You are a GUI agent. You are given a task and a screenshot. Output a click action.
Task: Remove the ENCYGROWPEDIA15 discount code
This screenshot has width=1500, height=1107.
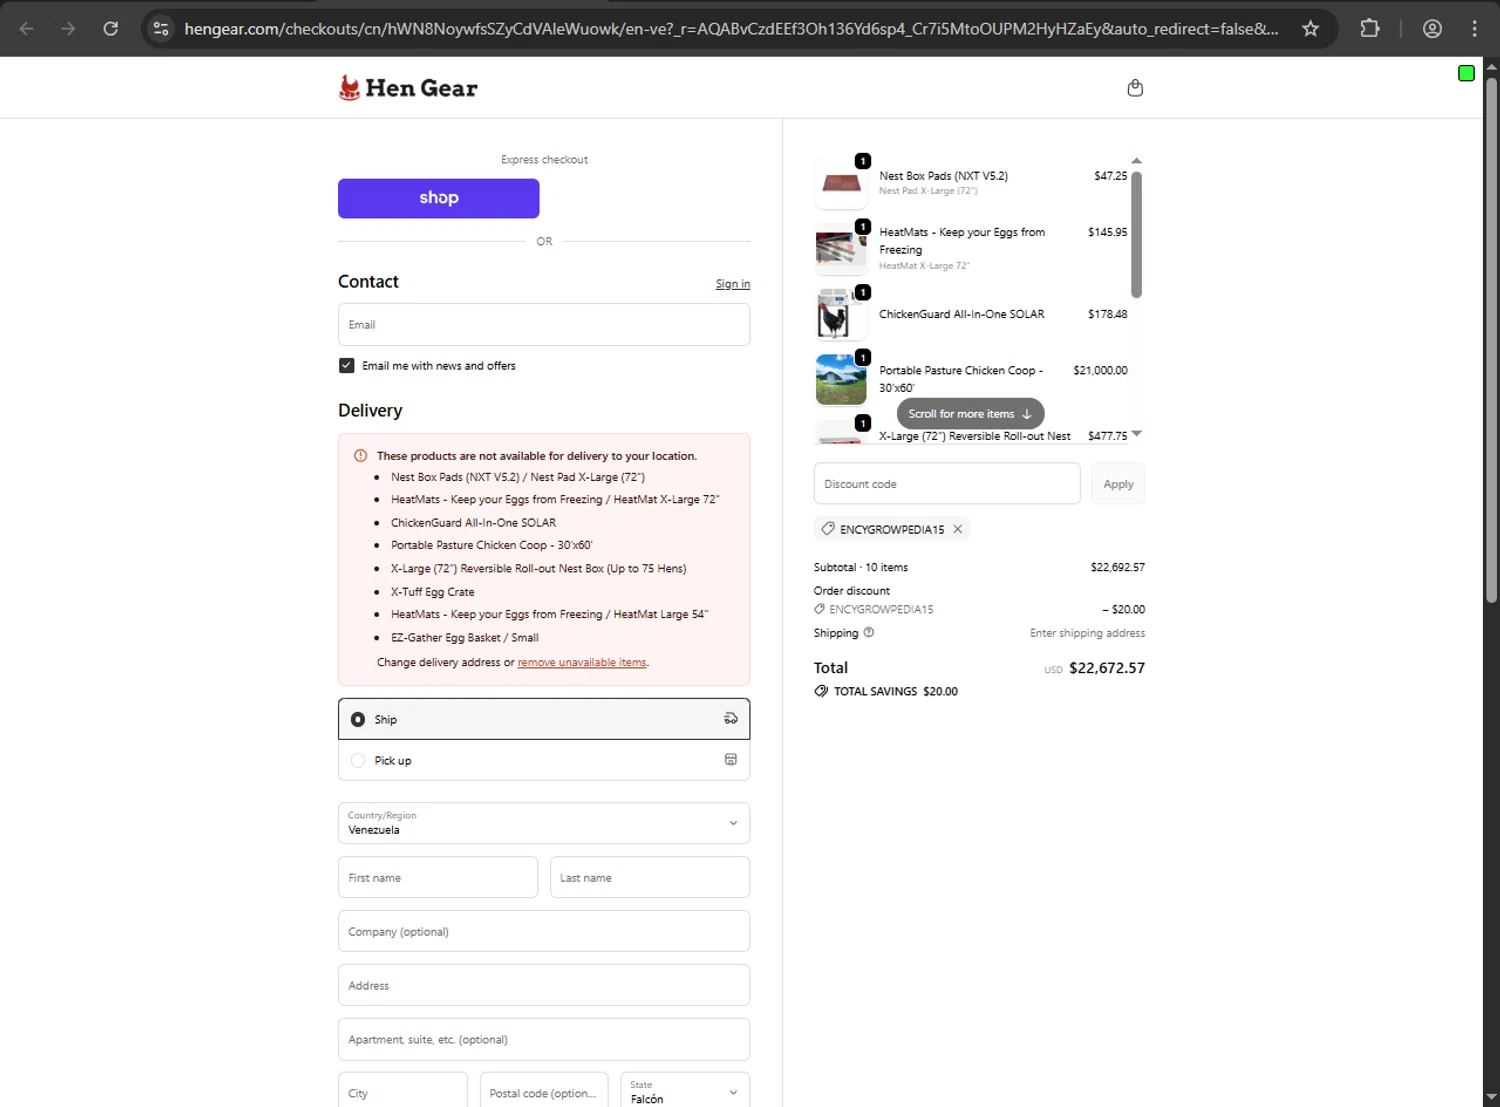coord(957,529)
